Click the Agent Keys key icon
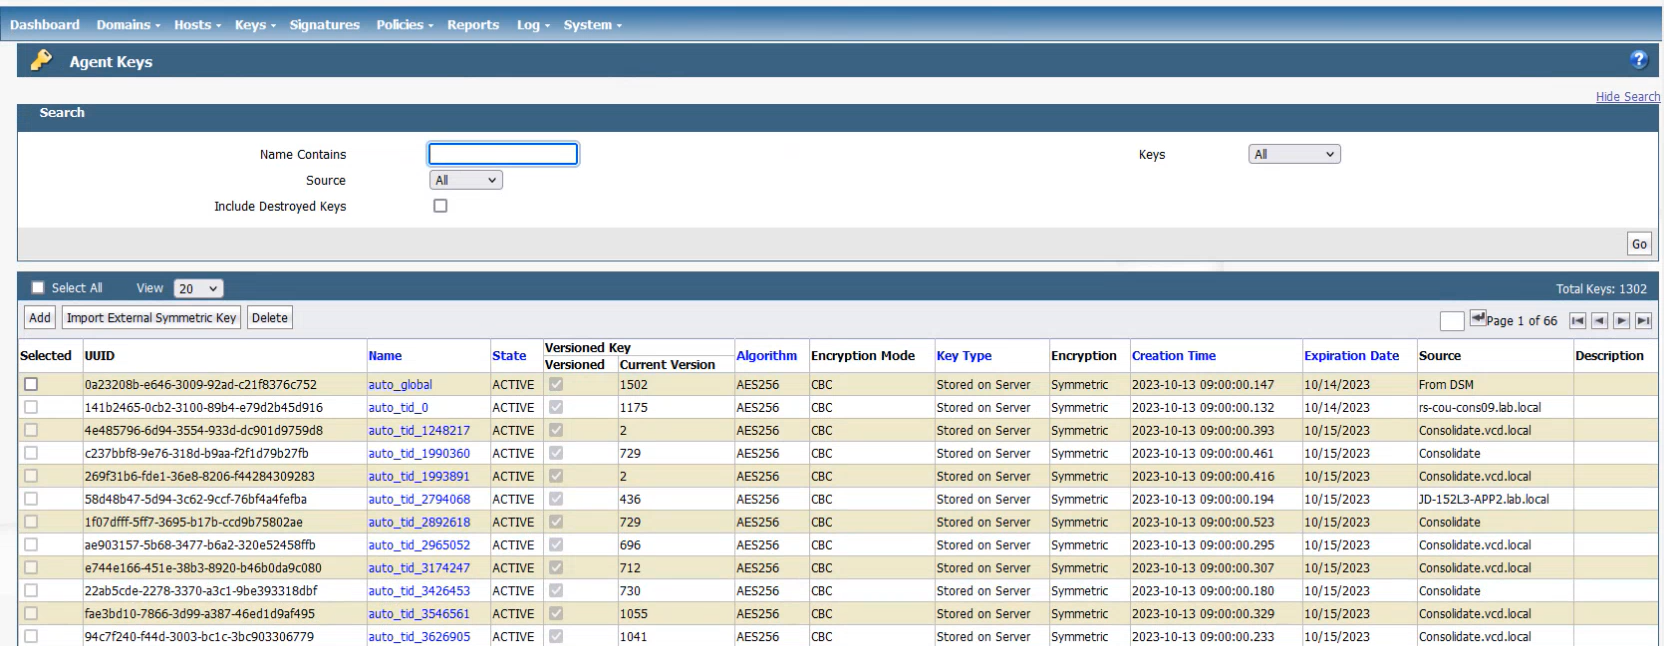Image resolution: width=1664 pixels, height=646 pixels. [41, 61]
